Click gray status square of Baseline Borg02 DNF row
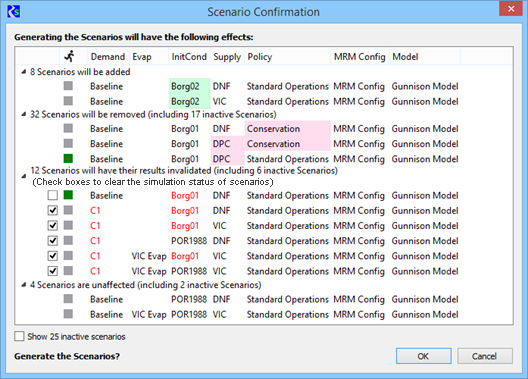Viewport: 528px width, 379px height. coord(68,86)
